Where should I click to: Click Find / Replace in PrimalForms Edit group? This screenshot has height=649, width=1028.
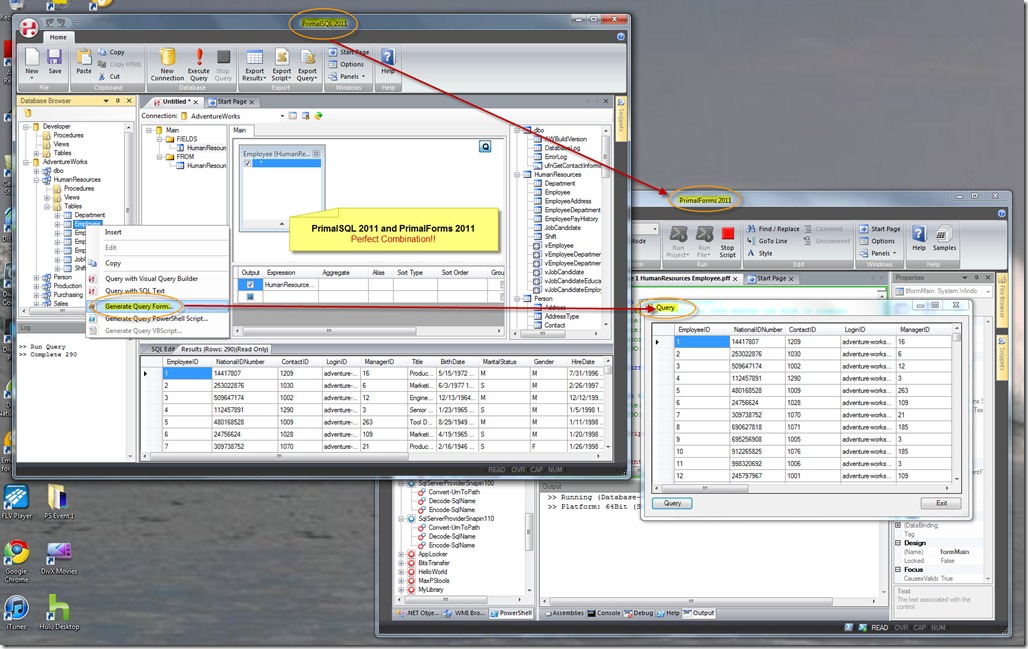coord(773,229)
